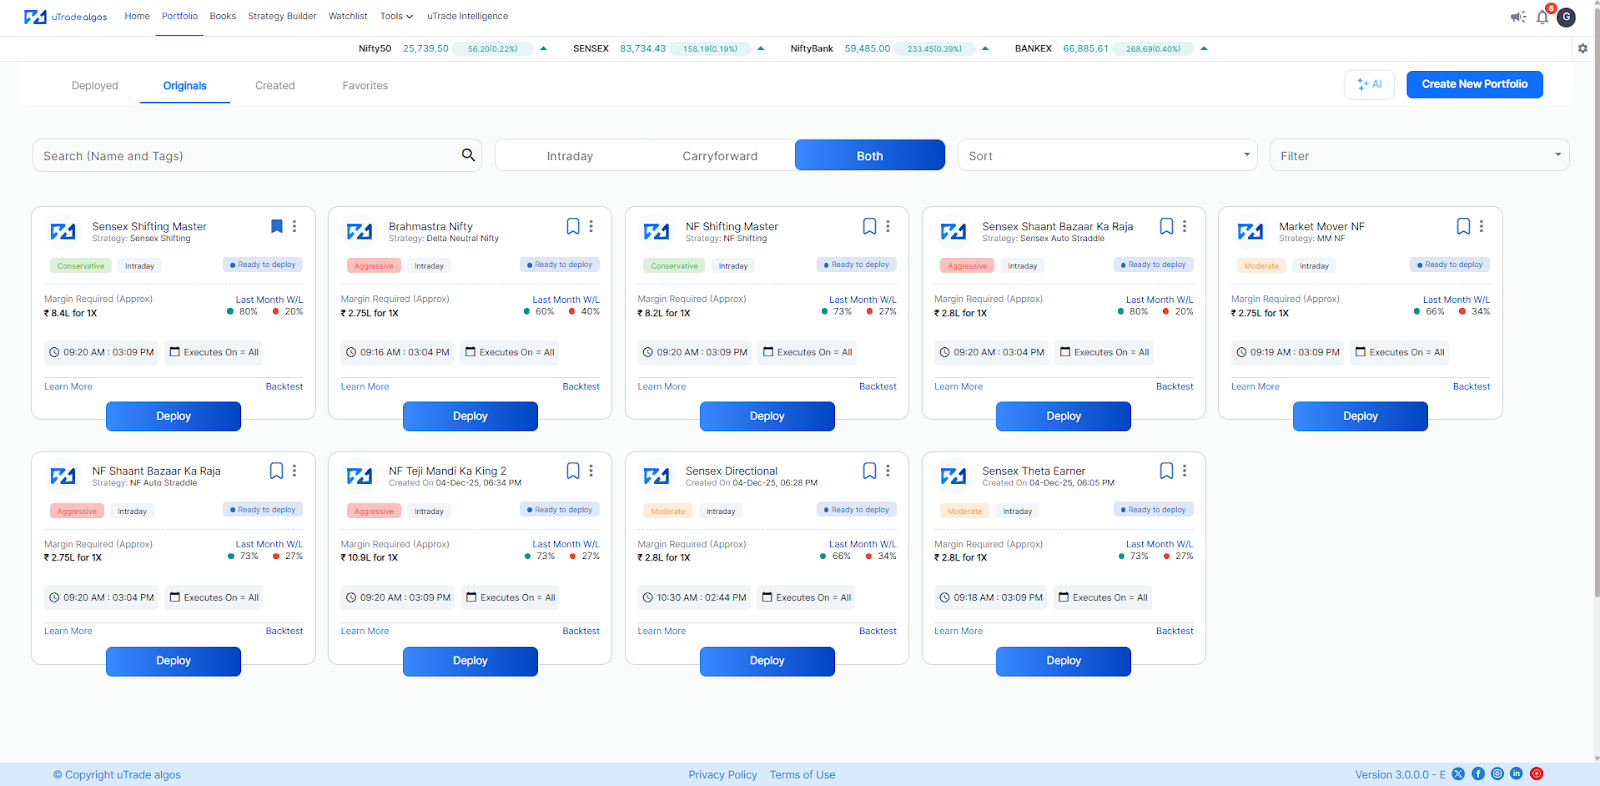Deploy the Brahmastra Nifty portfolio
Screen dimensions: 1600x786
click(x=470, y=416)
